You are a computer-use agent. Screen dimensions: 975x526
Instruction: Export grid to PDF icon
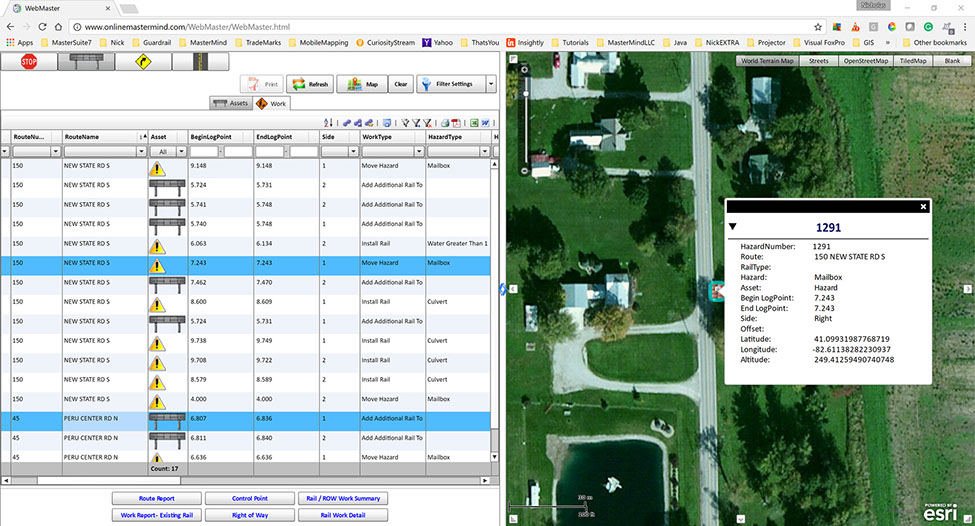(455, 123)
